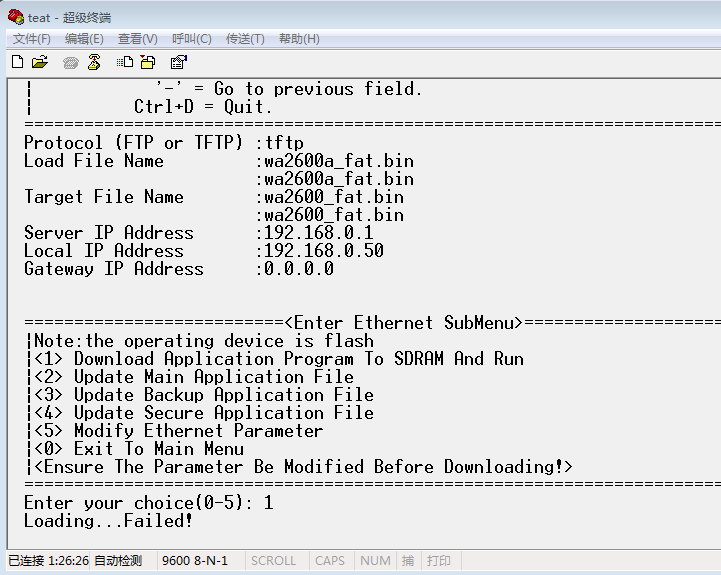
Task: Click the Disconnect toolbar icon
Action: 94,62
